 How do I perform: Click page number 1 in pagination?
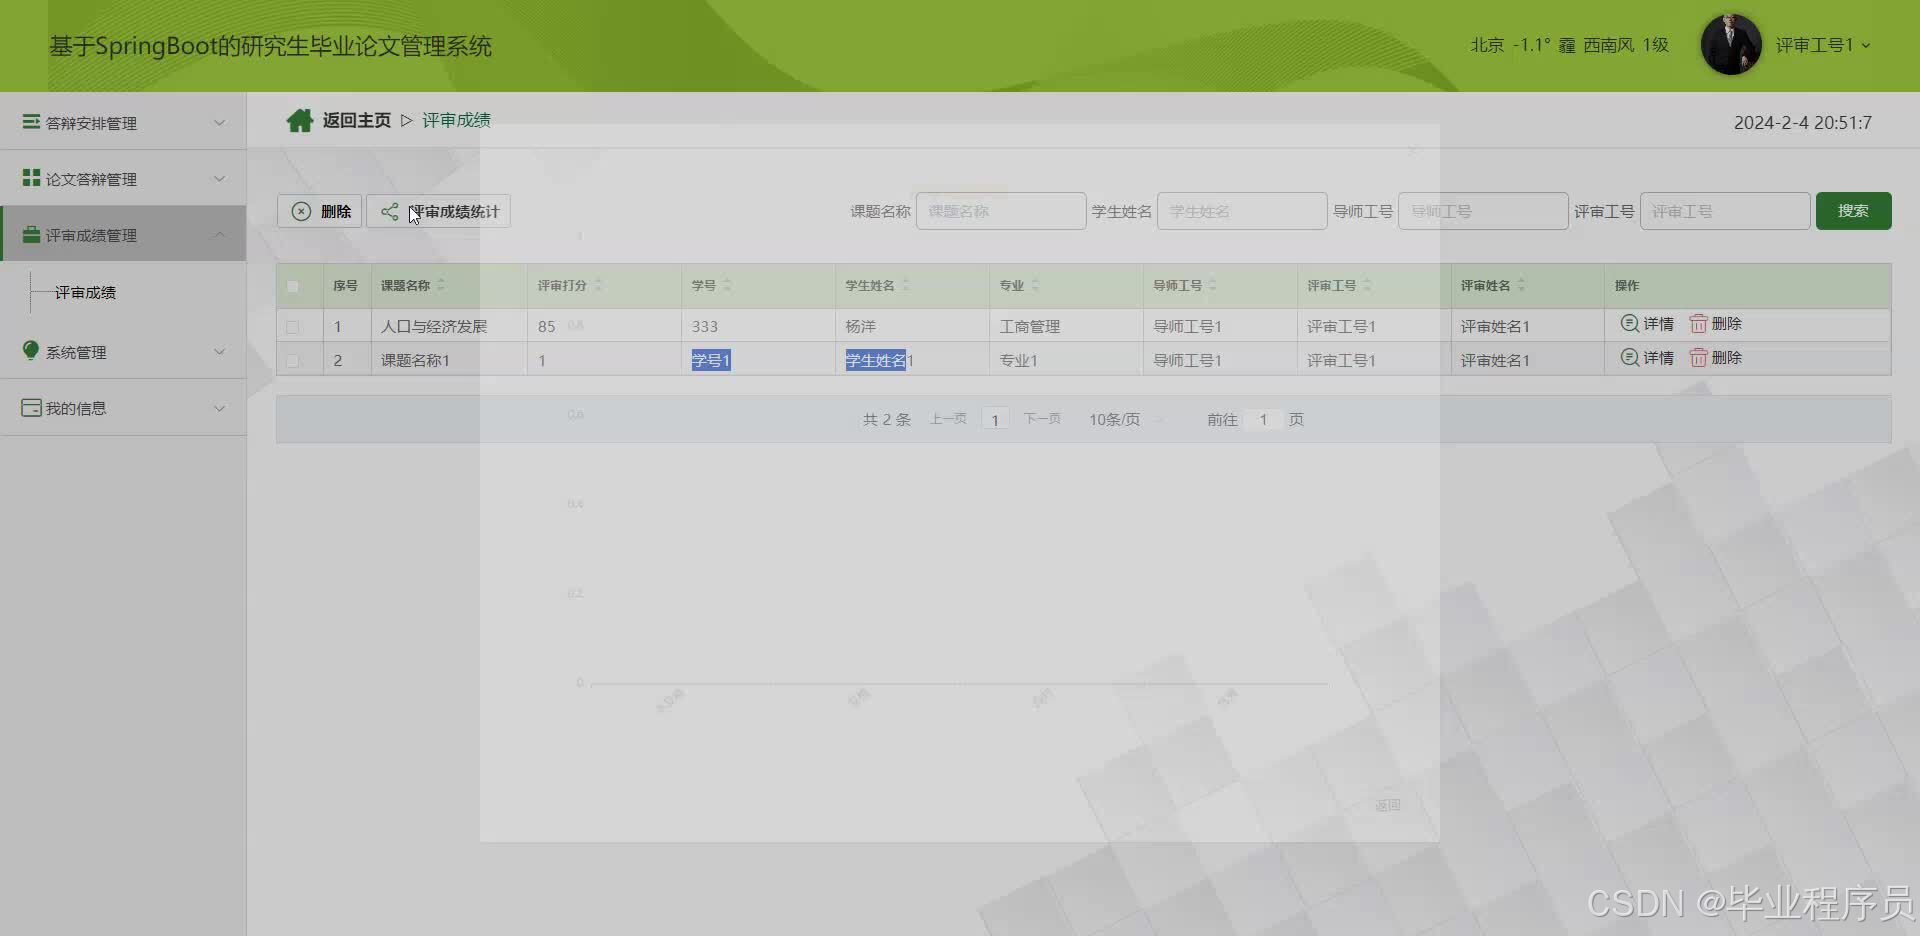point(995,420)
